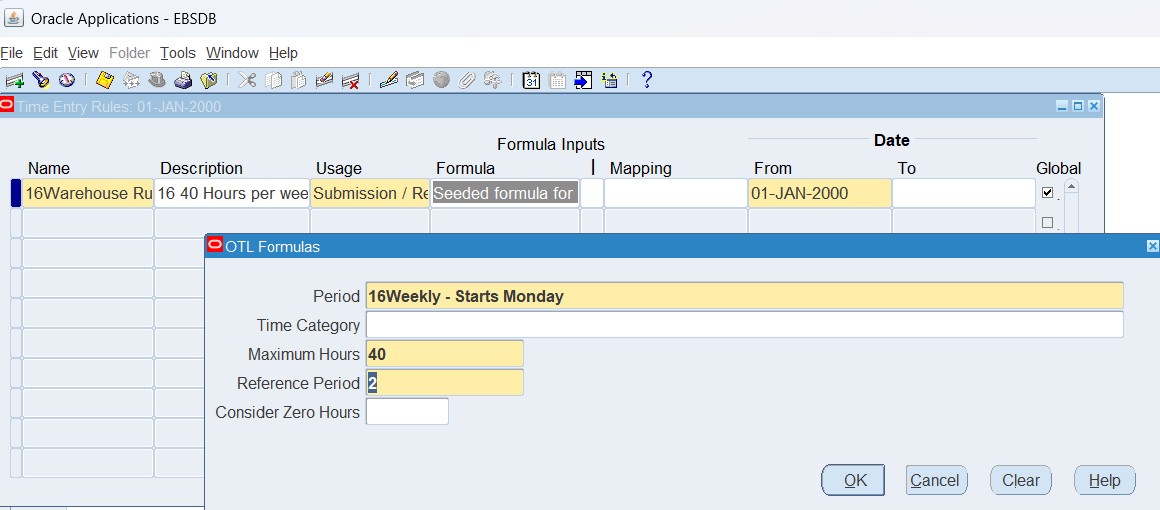Screen dimensions: 1160x510
Task: Open the Effective Date calendar icon
Action: [532, 81]
